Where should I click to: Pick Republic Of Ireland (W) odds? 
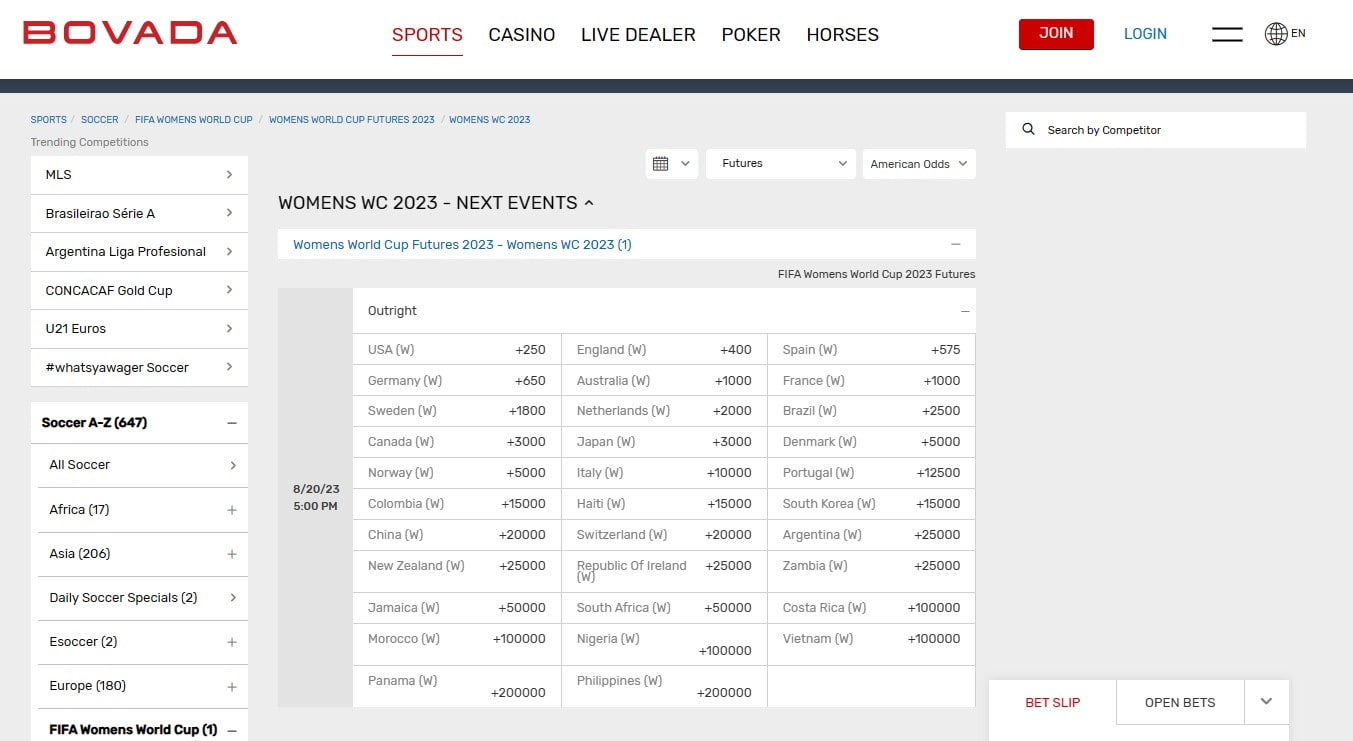[664, 571]
